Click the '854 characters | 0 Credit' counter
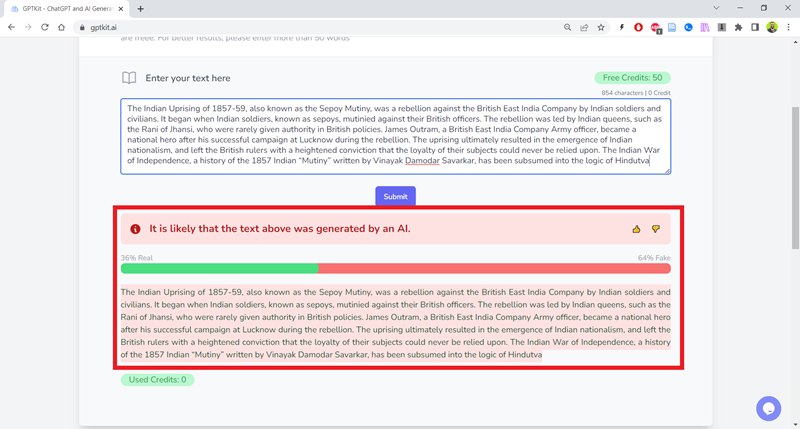This screenshot has width=800, height=429. [x=636, y=93]
